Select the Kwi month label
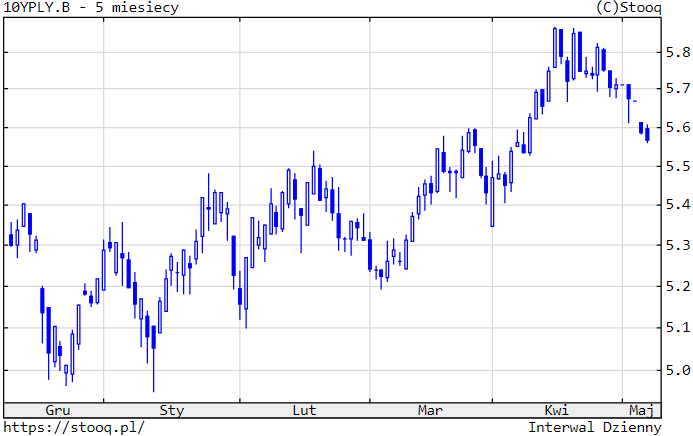Image resolution: width=693 pixels, height=436 pixels. point(556,410)
